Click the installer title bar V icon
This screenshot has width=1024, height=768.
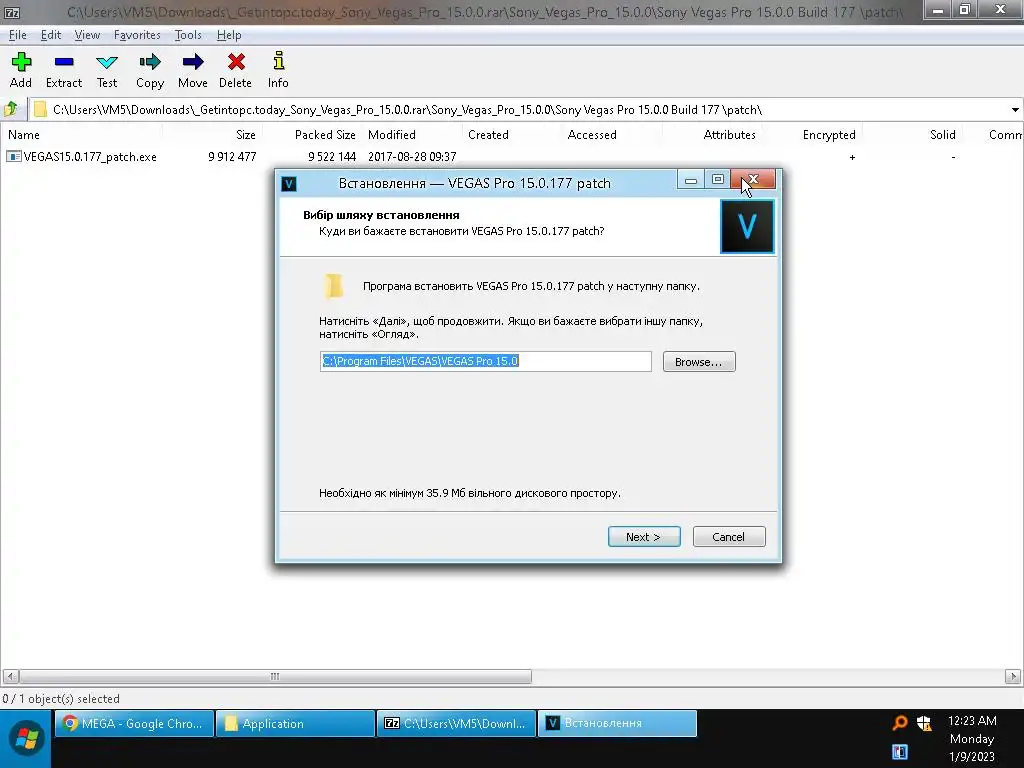[289, 184]
